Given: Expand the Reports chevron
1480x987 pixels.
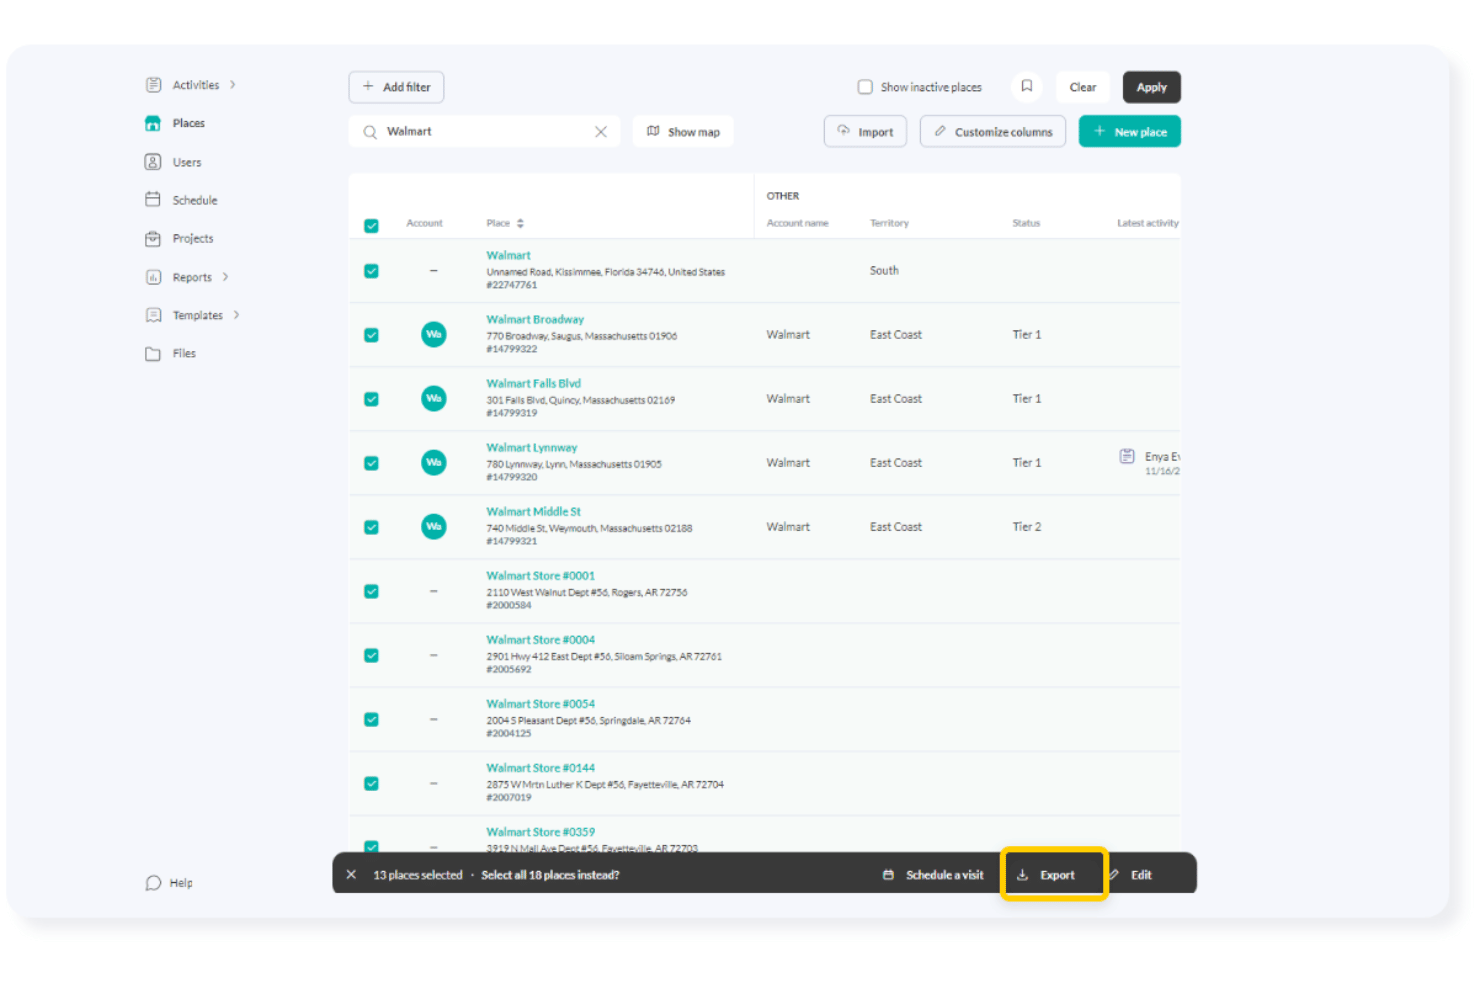Looking at the screenshot, I should point(226,277).
